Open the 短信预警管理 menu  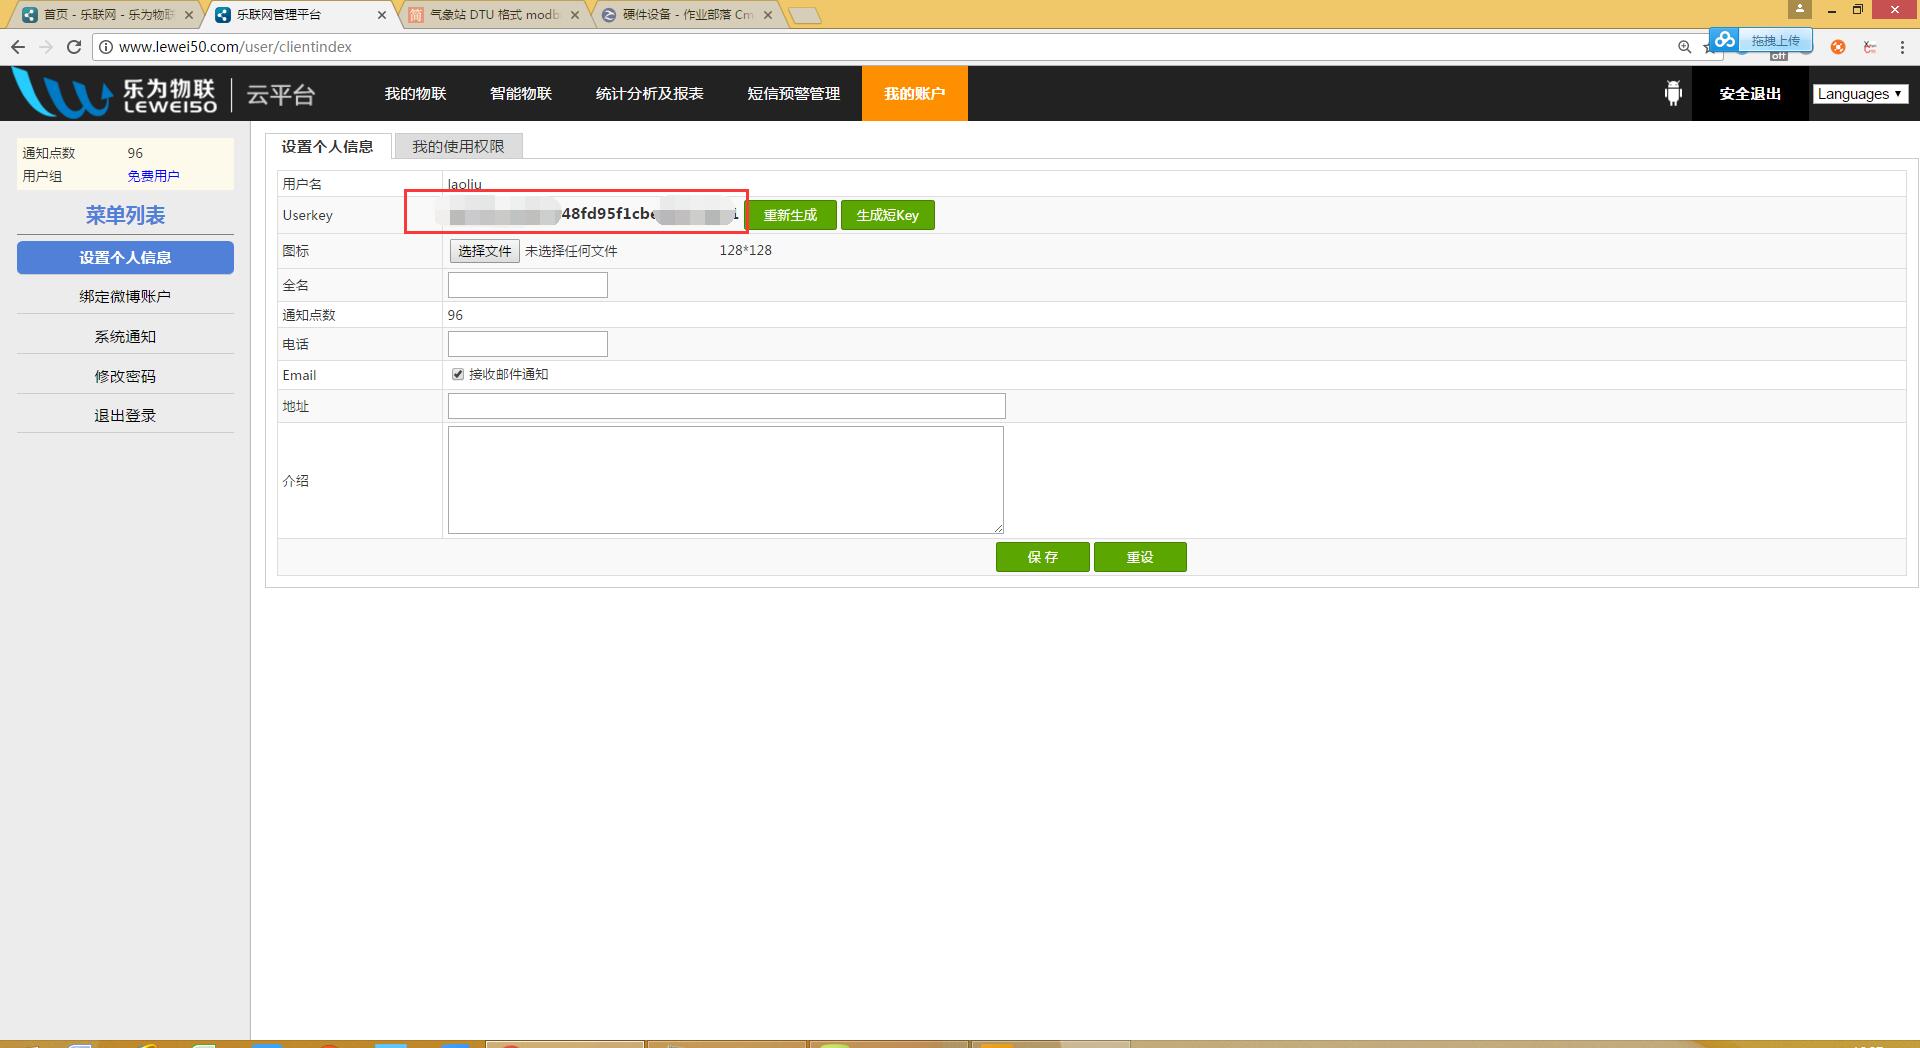click(x=794, y=93)
